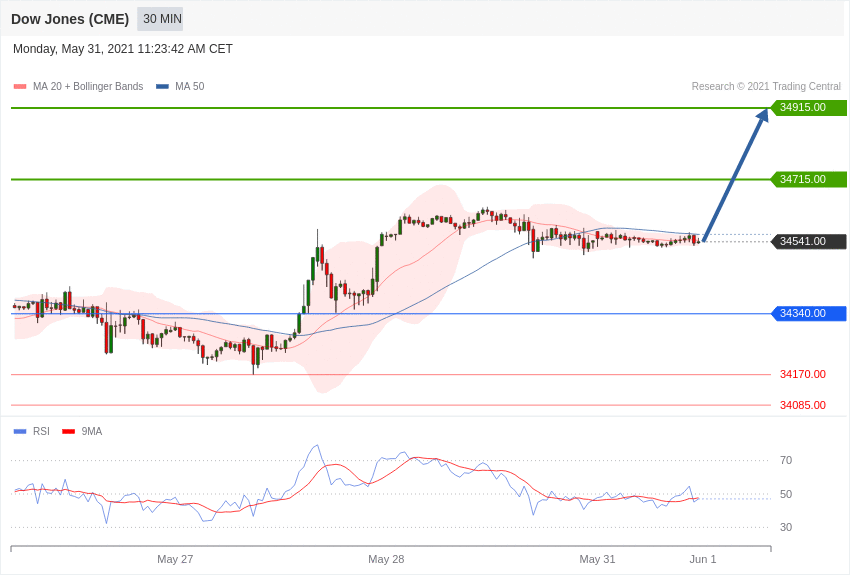Click the black 34541.00 current price tag

click(808, 241)
